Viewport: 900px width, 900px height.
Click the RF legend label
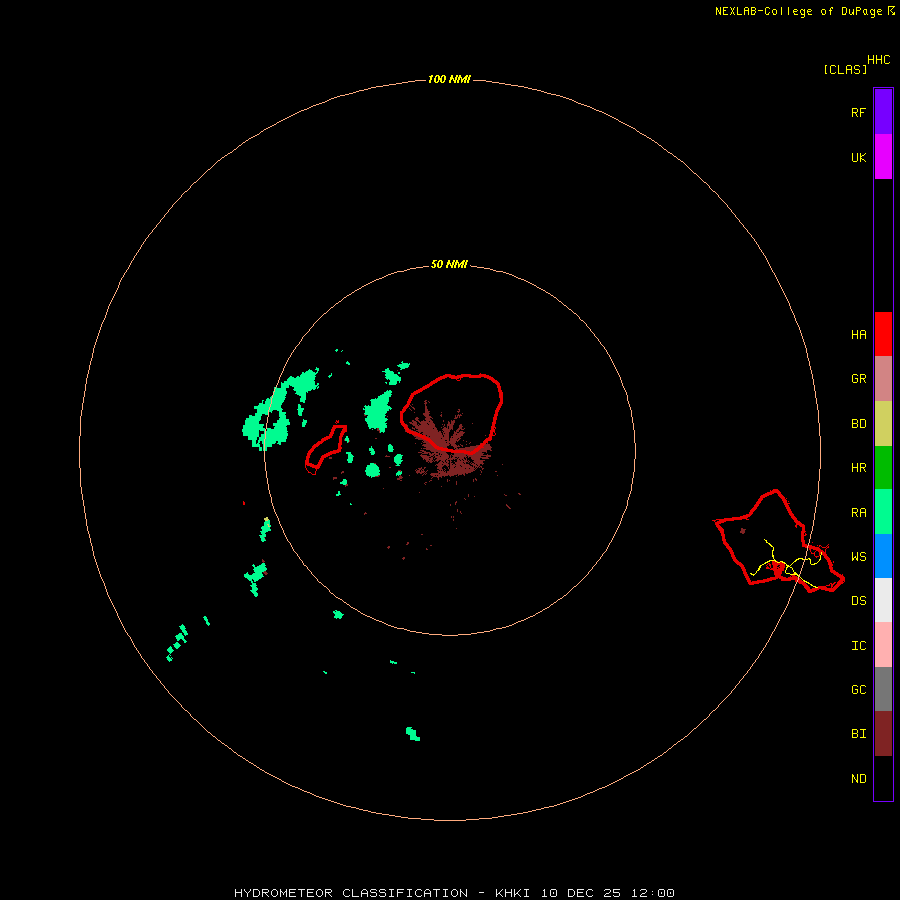click(x=858, y=113)
